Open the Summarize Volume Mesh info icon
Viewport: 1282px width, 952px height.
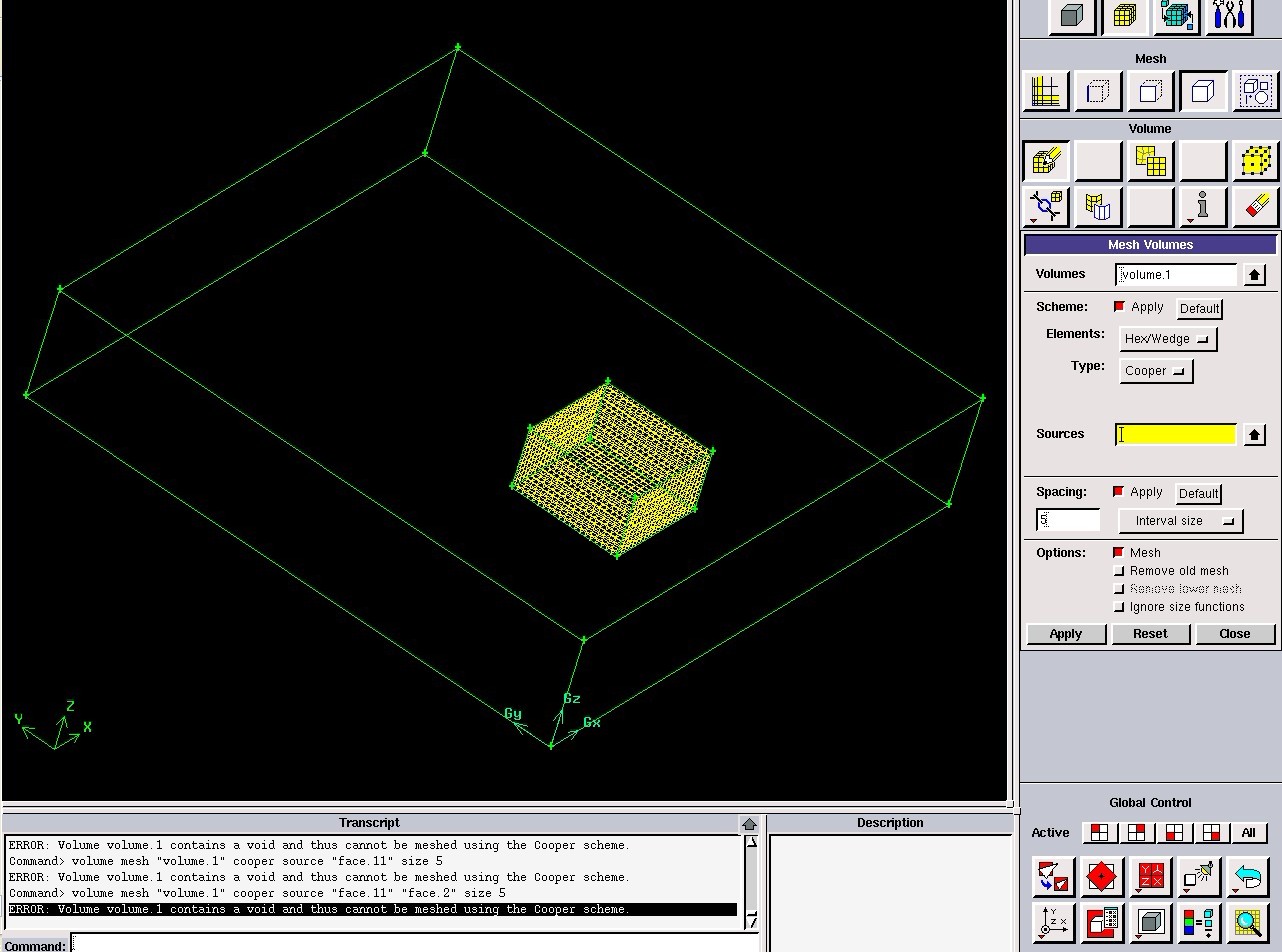click(x=1202, y=206)
